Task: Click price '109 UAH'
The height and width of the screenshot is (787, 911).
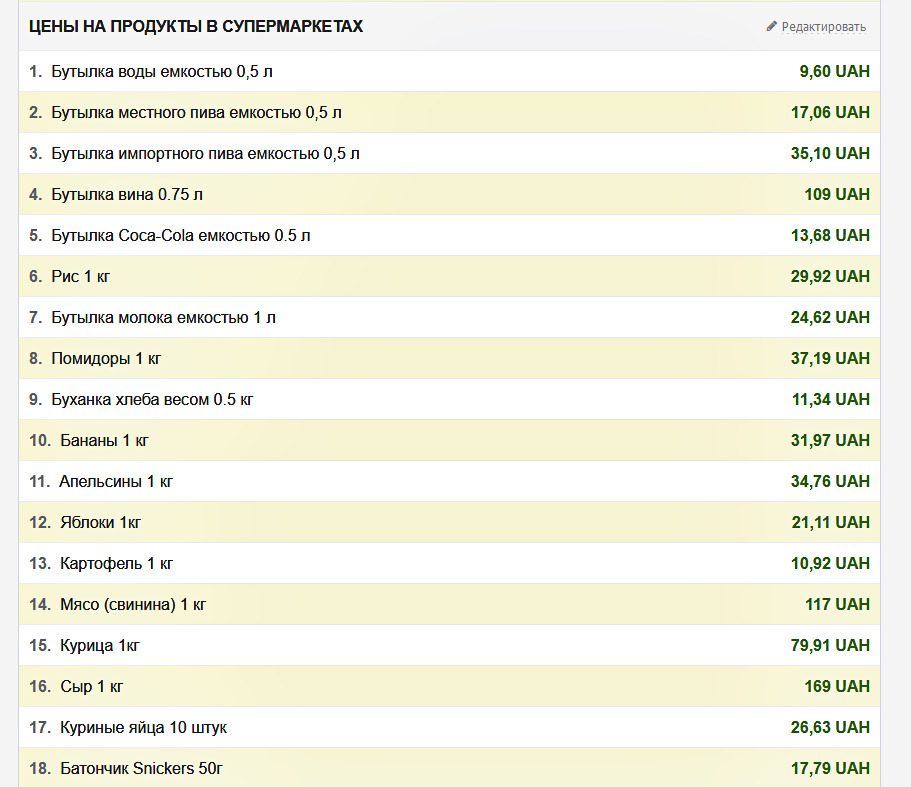Action: [x=837, y=194]
